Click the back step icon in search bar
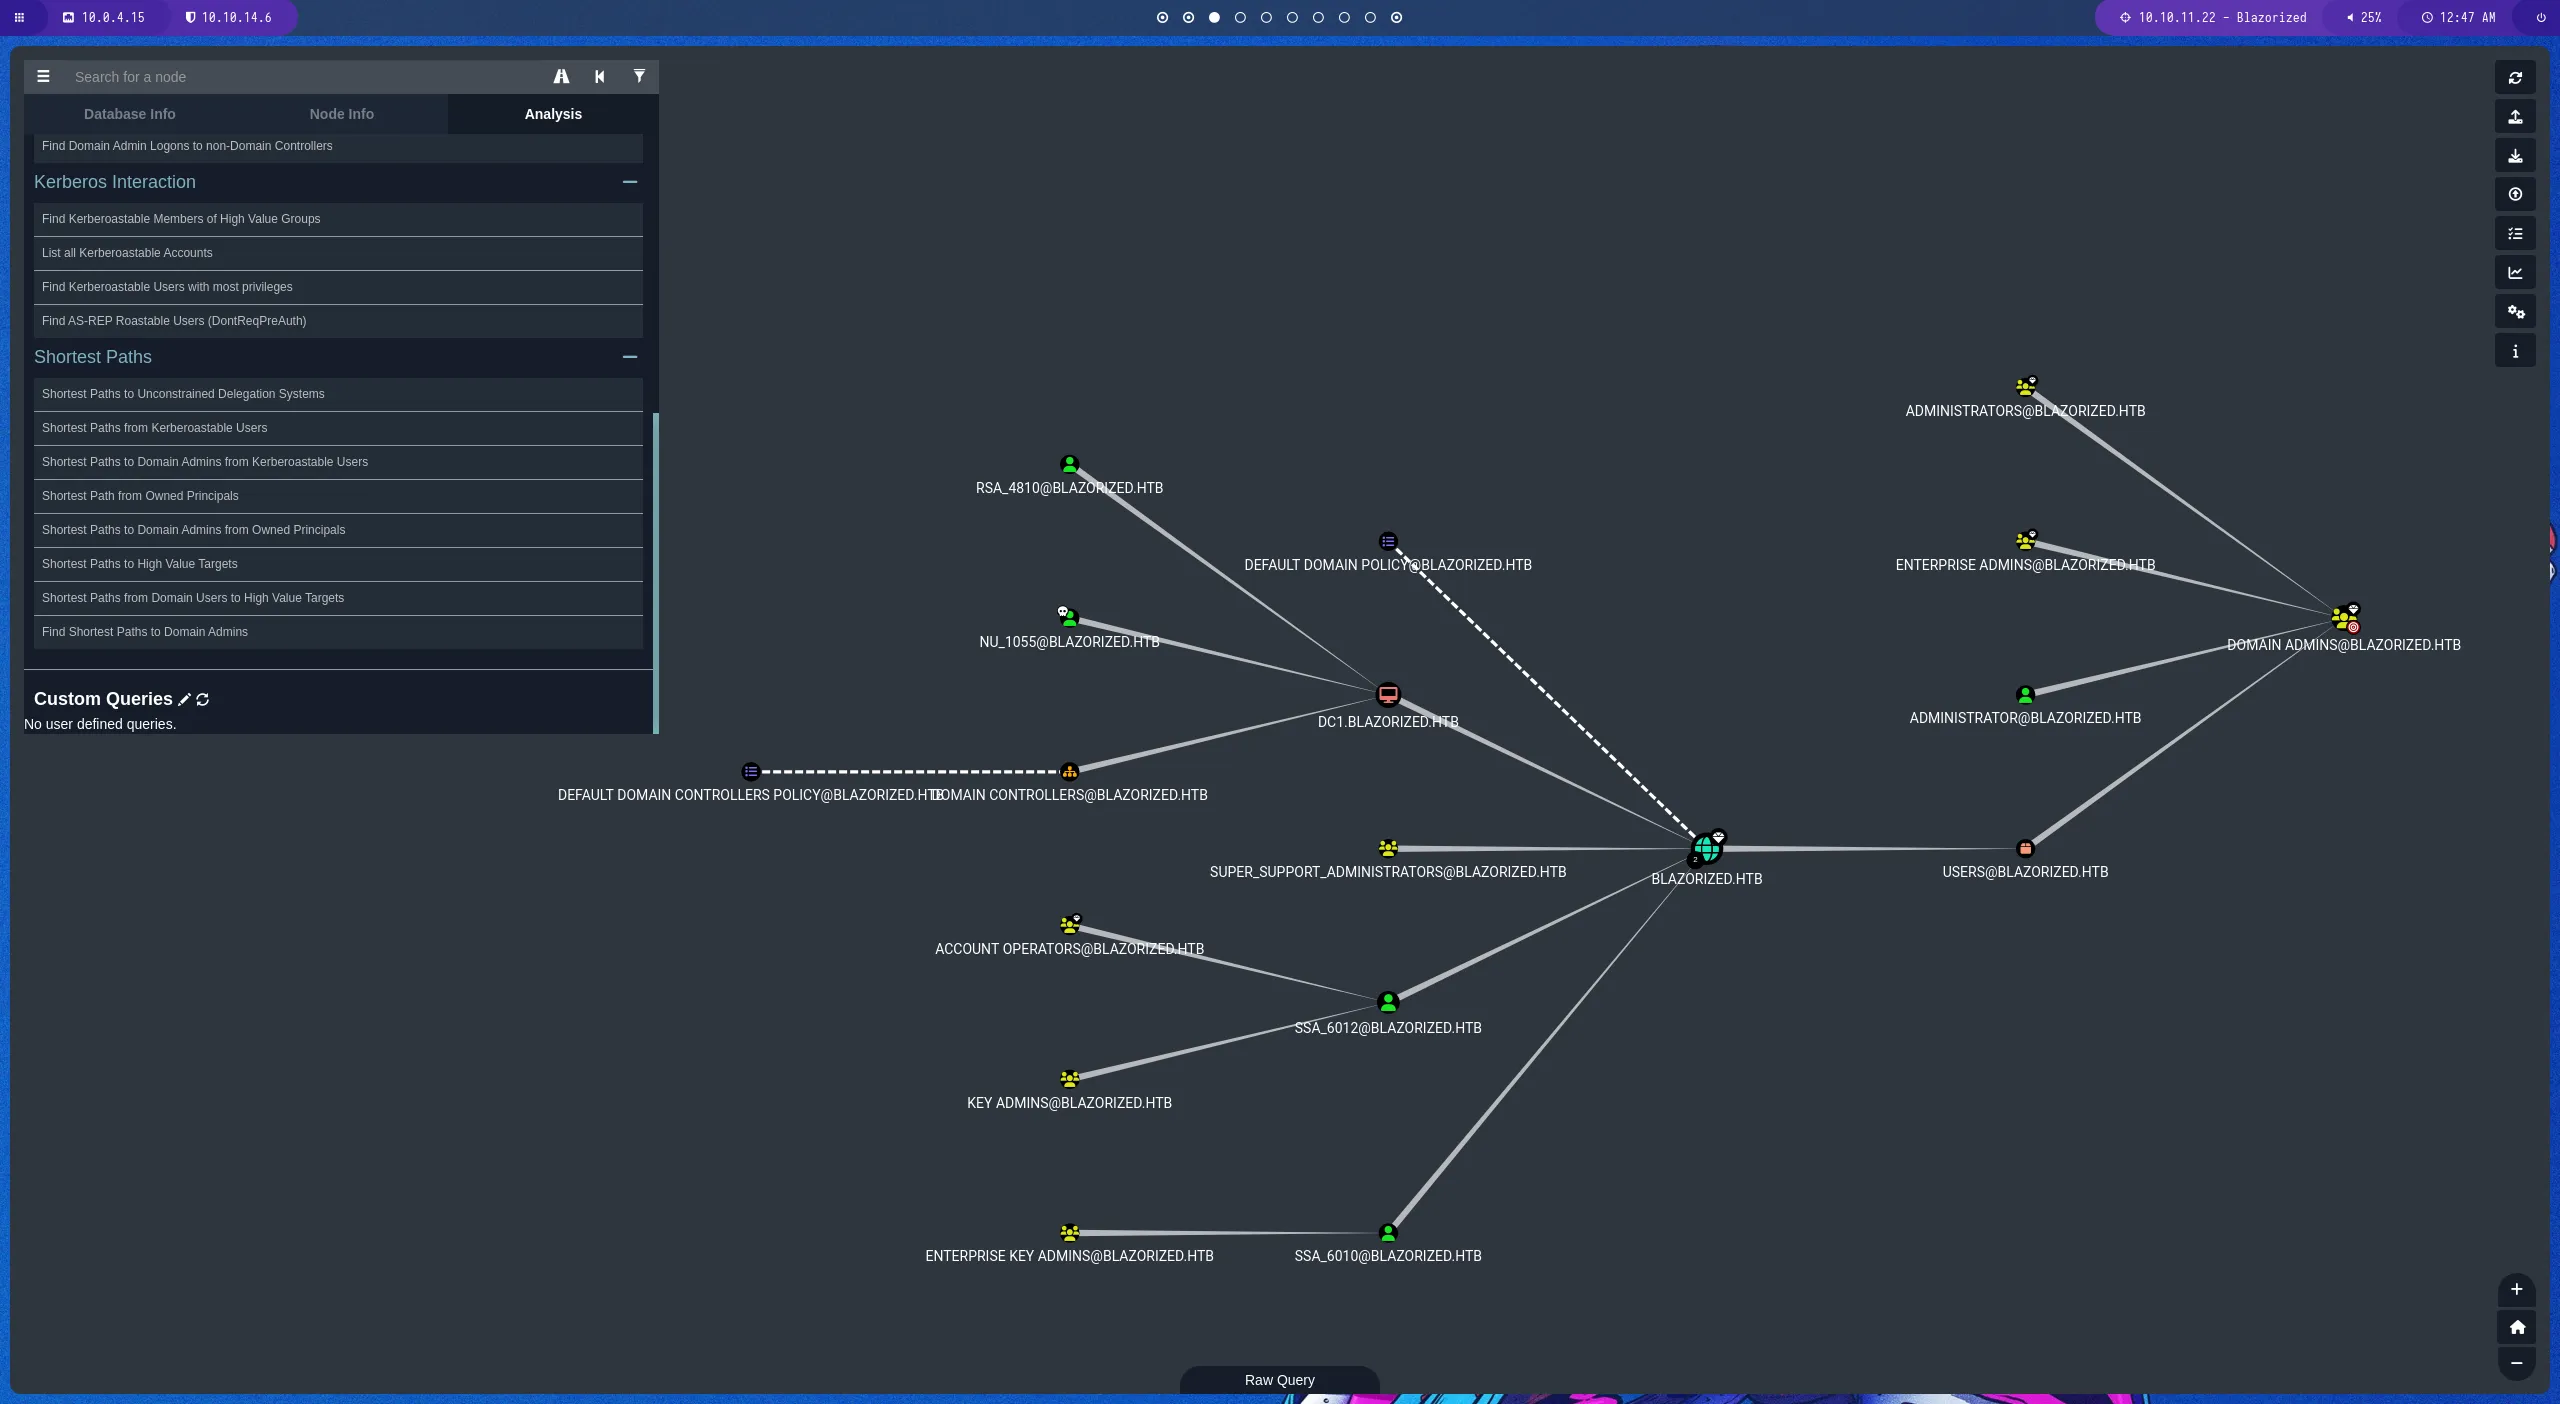The width and height of the screenshot is (2560, 1404). (x=600, y=77)
